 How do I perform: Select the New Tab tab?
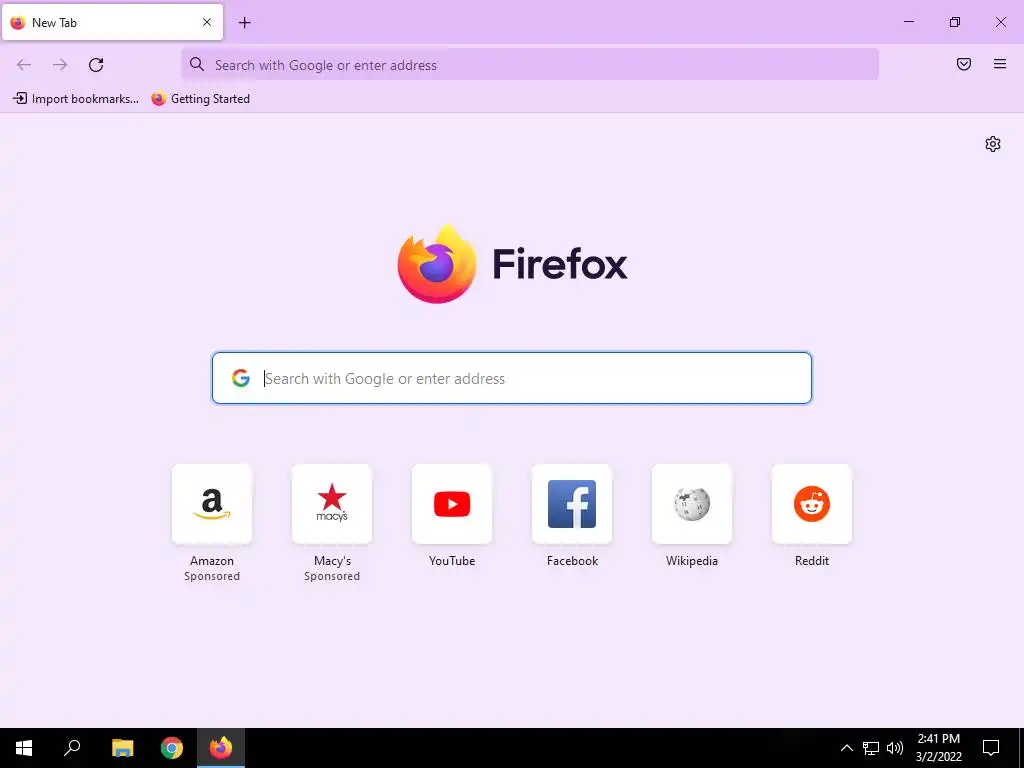[112, 22]
